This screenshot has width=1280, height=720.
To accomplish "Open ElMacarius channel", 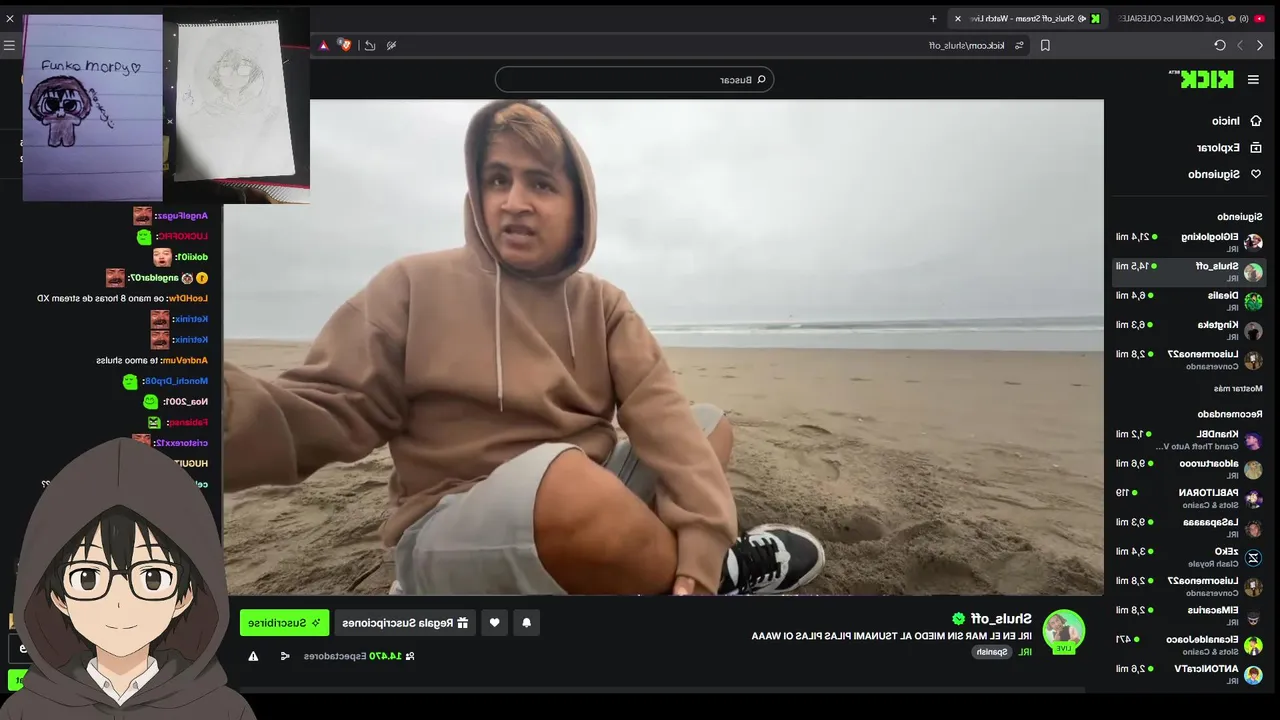I will pos(1189,615).
